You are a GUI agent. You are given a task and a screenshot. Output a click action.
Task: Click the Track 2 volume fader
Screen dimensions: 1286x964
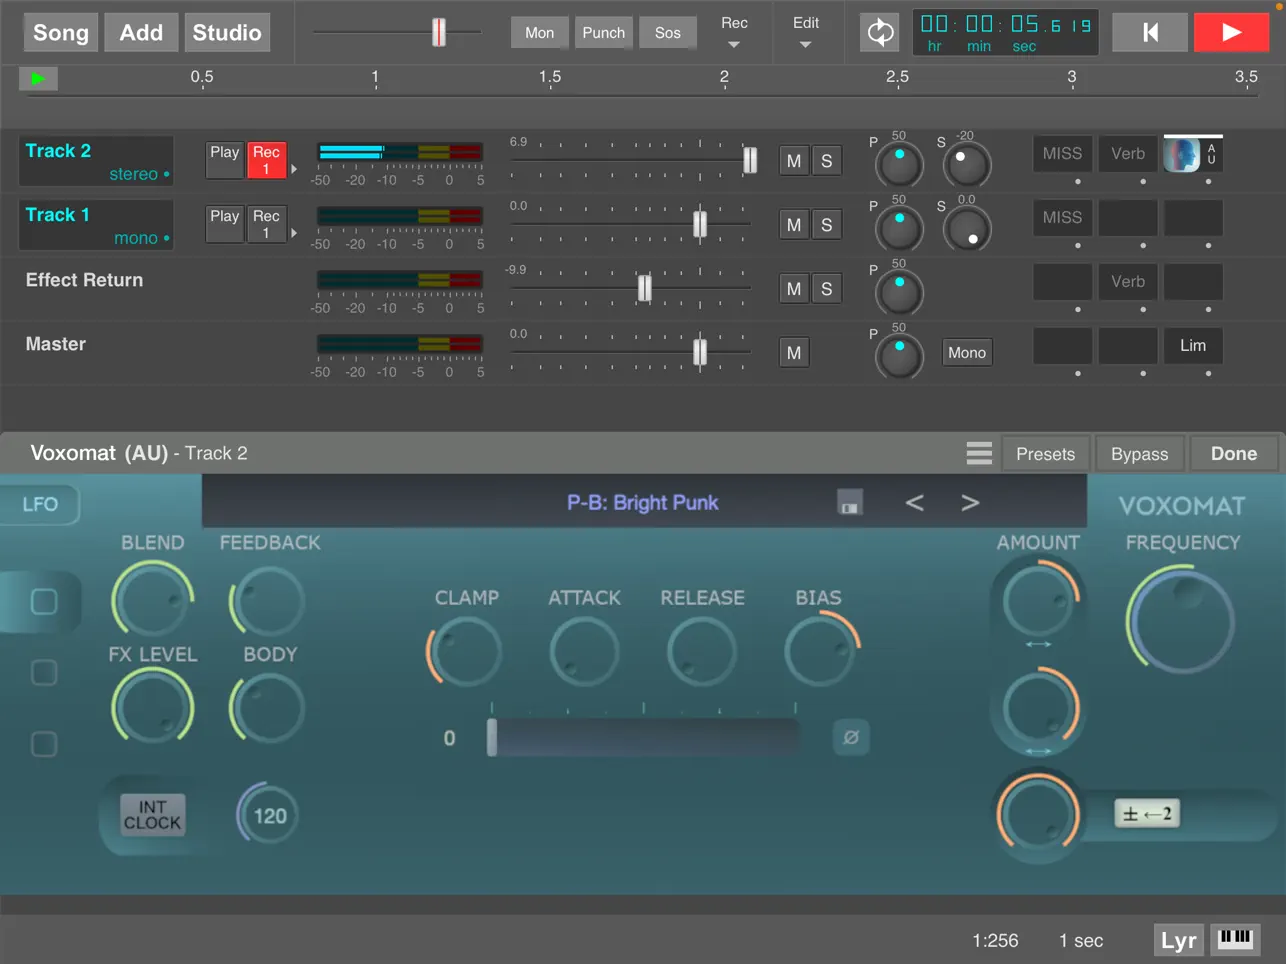[750, 160]
